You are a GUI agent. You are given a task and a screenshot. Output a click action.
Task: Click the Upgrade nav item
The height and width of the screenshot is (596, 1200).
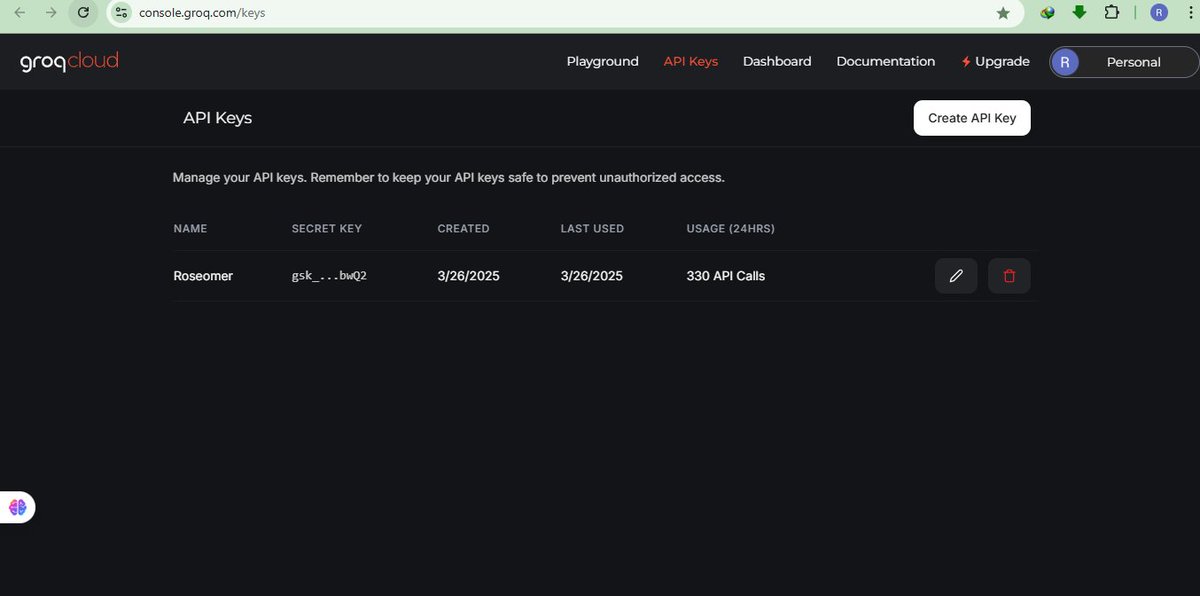tap(995, 61)
